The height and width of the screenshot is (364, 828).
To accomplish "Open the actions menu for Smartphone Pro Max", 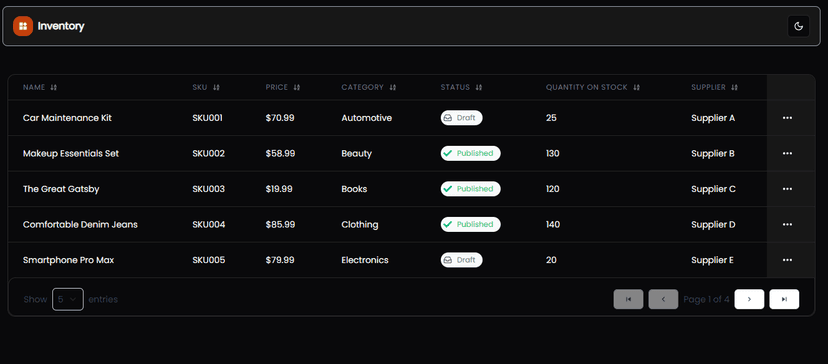I will click(x=787, y=260).
